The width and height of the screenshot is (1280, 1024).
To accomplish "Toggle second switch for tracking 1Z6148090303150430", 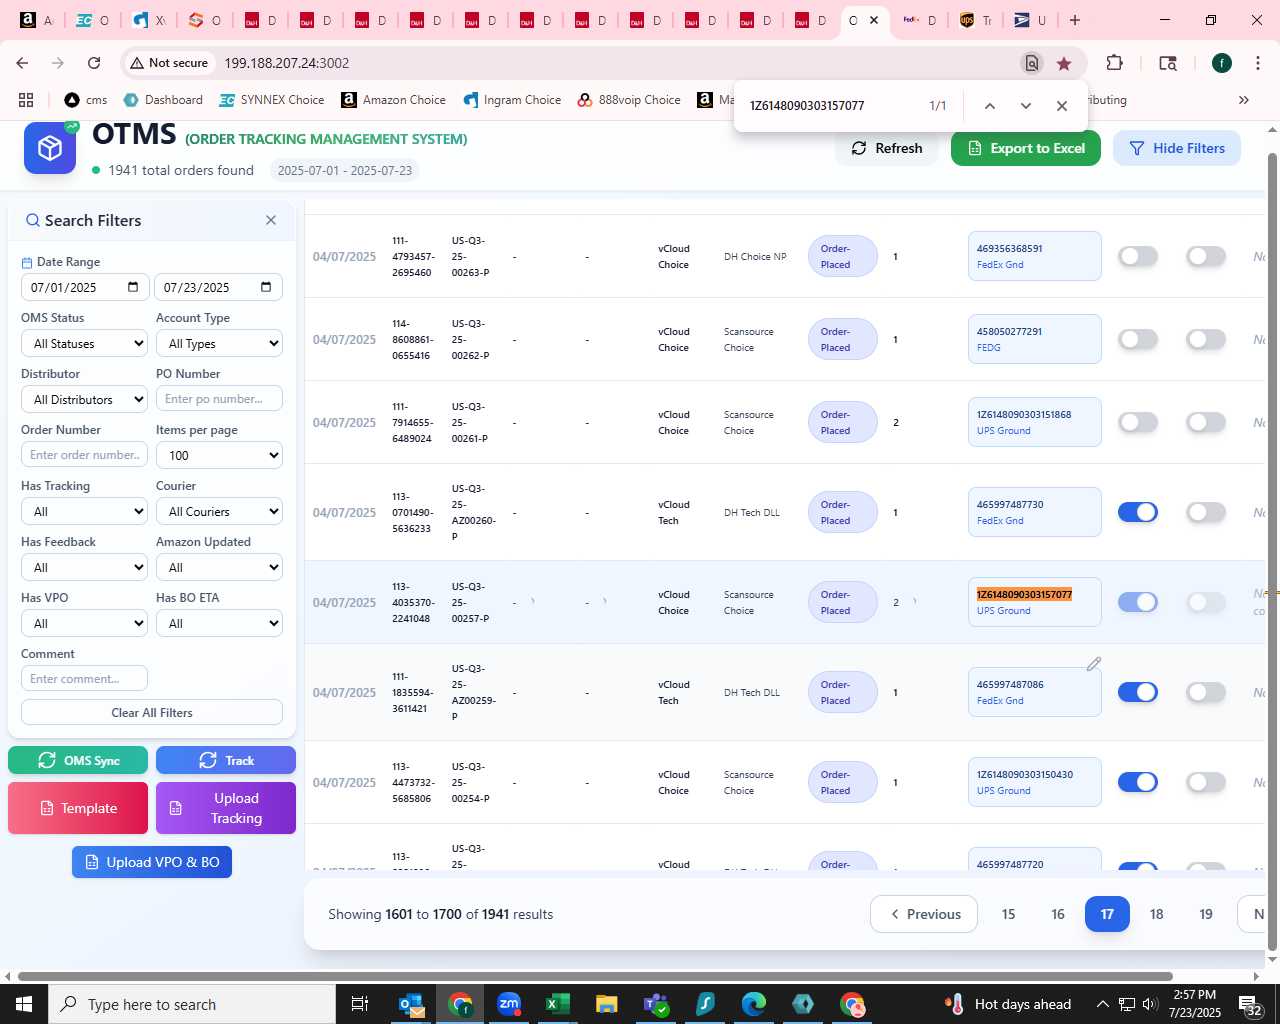I will [1206, 783].
